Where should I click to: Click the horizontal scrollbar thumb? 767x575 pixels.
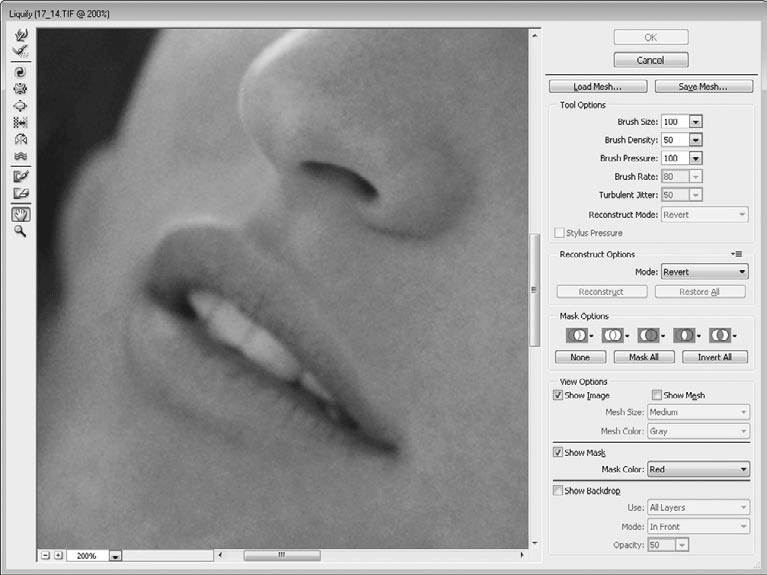(x=282, y=555)
